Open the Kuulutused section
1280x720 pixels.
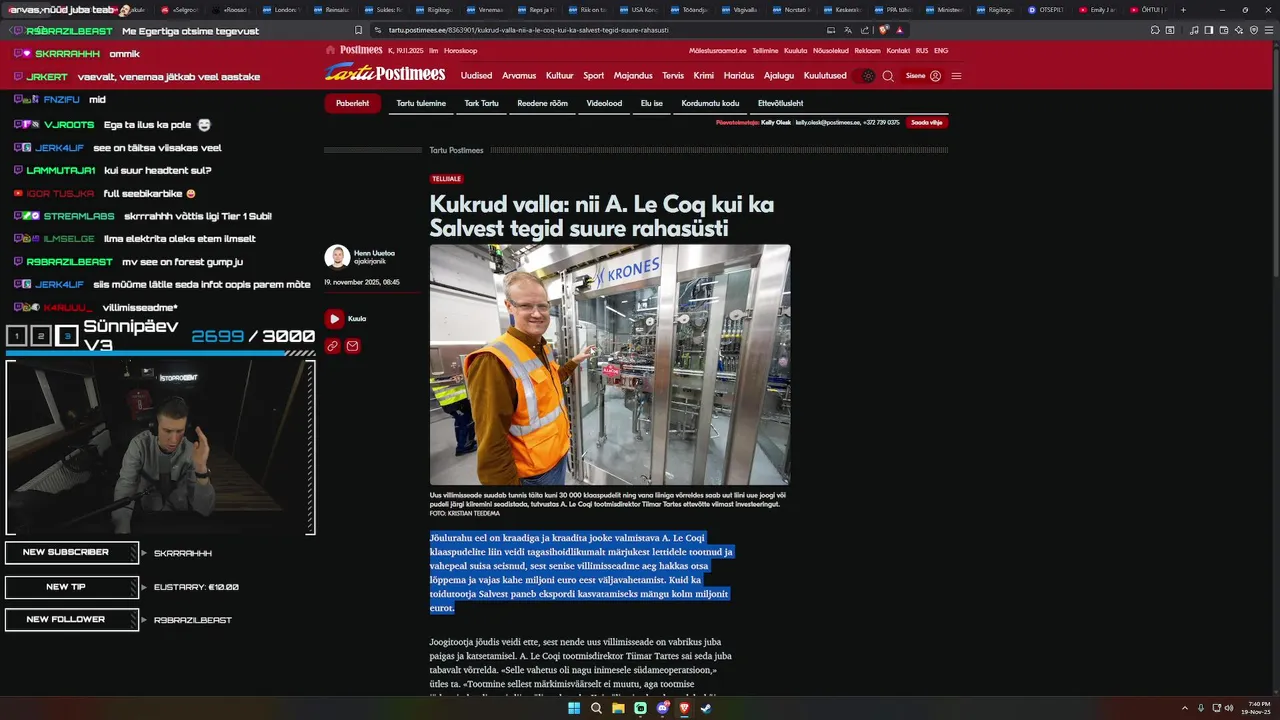click(825, 76)
